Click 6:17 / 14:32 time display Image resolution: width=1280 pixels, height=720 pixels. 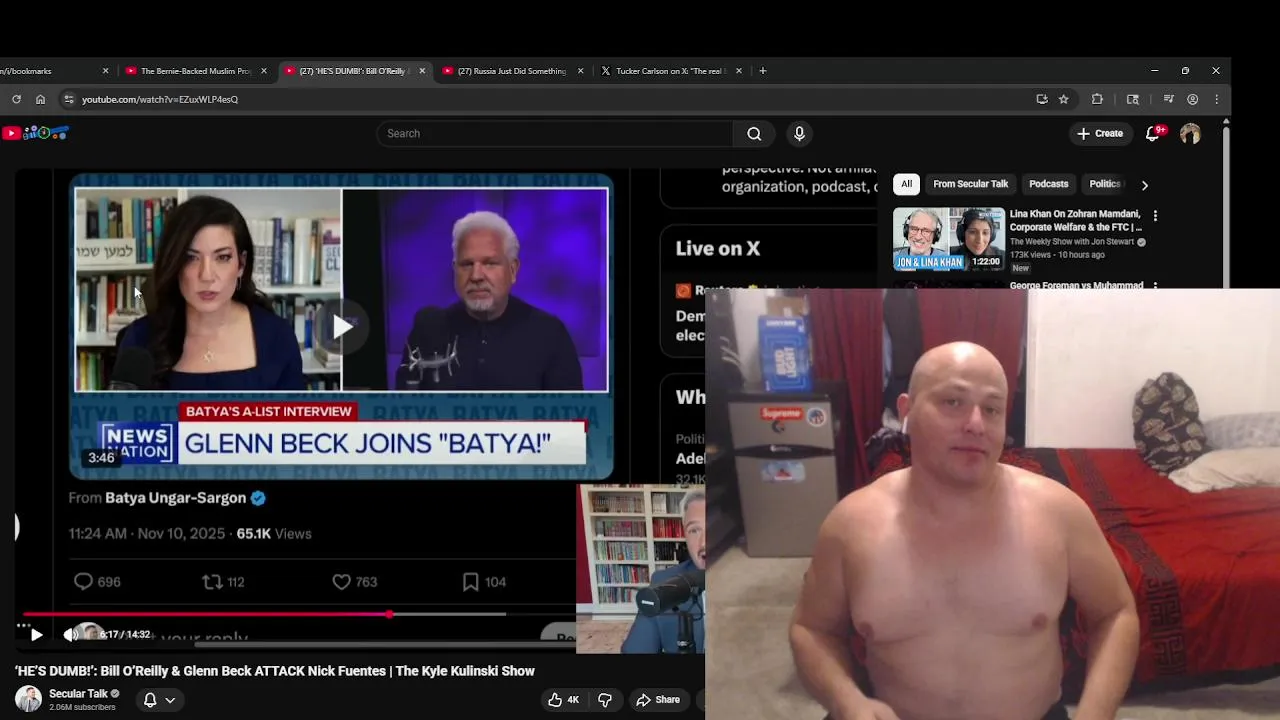click(x=125, y=634)
